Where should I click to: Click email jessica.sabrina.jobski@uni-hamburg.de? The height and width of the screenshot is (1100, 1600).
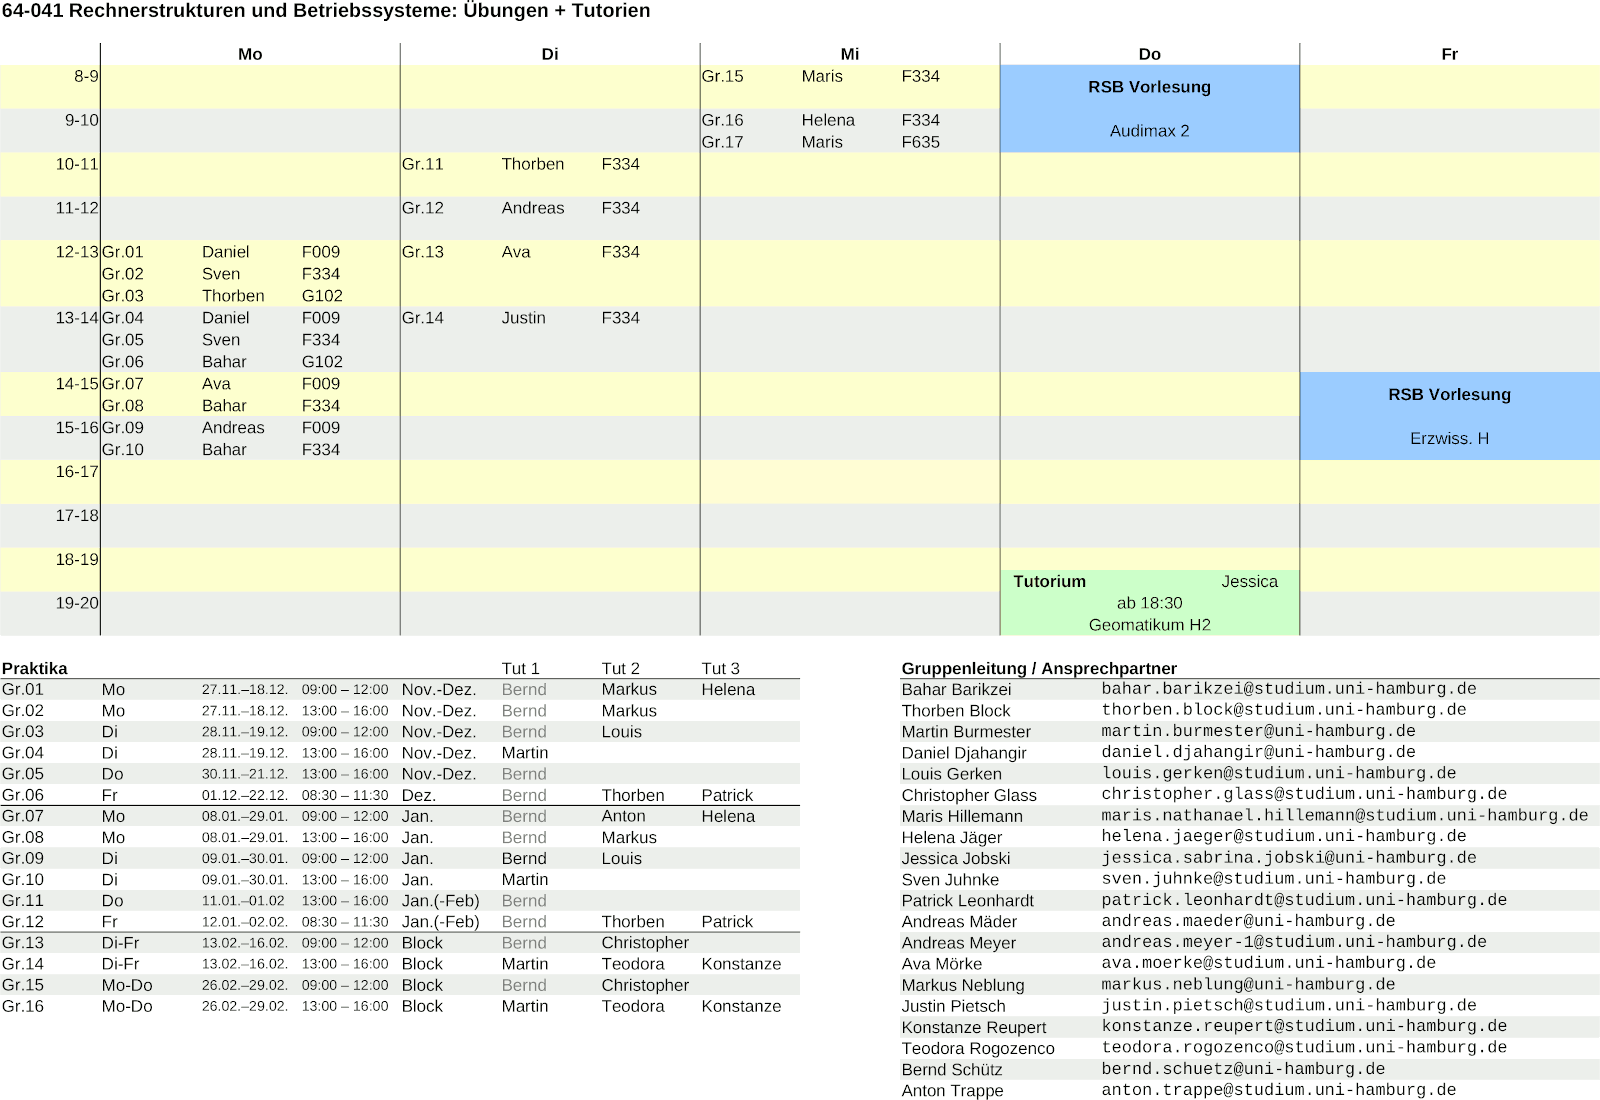click(x=1289, y=858)
